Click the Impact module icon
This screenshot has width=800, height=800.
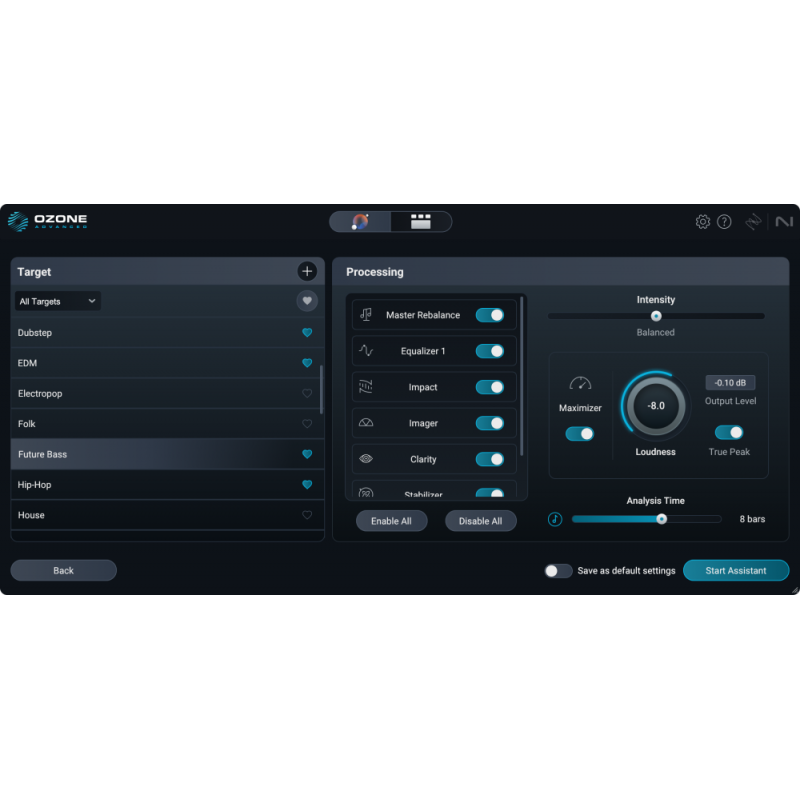click(367, 386)
